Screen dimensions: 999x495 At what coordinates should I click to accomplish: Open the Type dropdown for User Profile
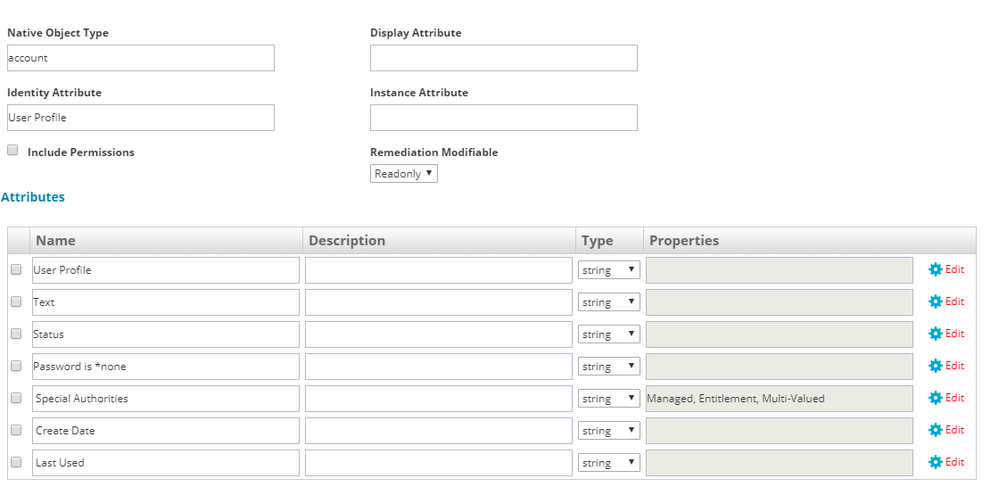(609, 270)
